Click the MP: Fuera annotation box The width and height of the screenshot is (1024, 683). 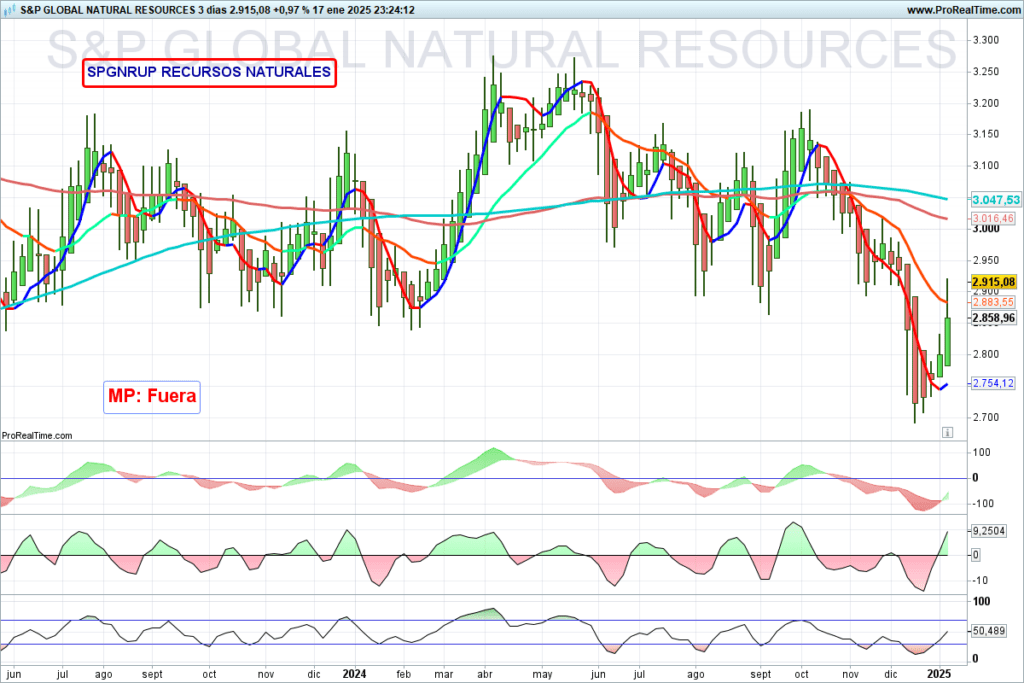tap(152, 395)
